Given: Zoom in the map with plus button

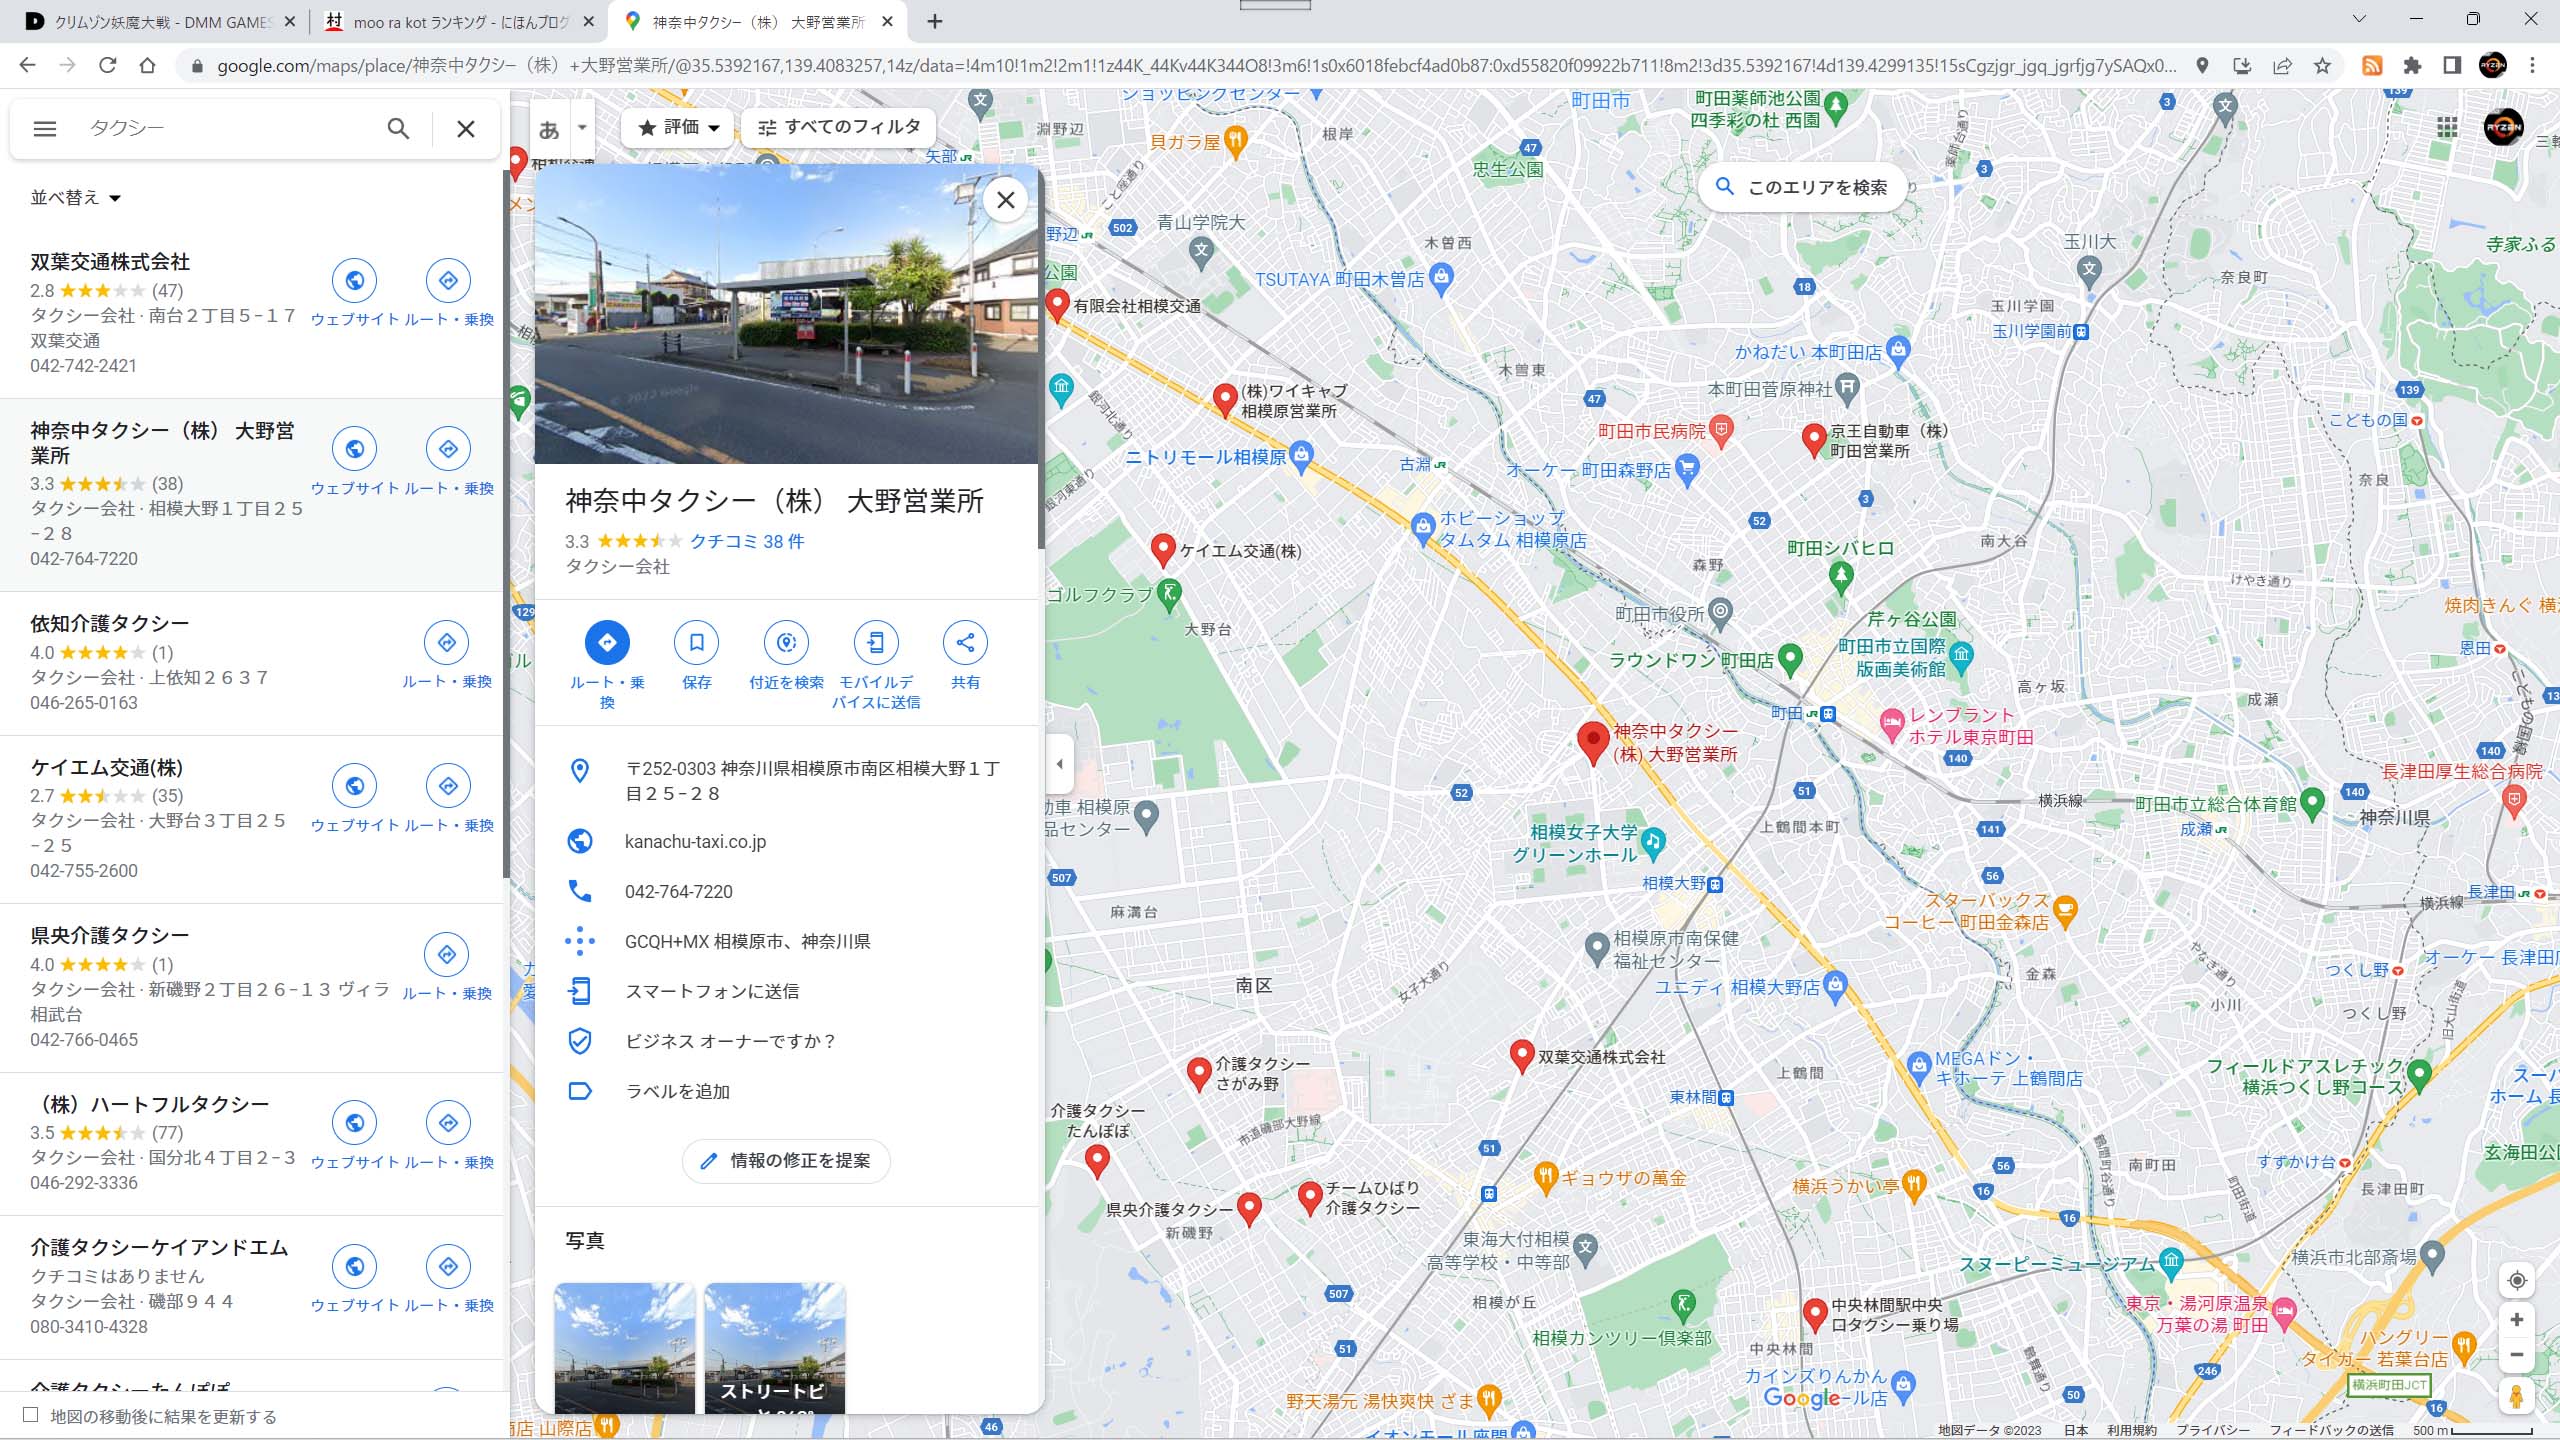Looking at the screenshot, I should pos(2517,1320).
